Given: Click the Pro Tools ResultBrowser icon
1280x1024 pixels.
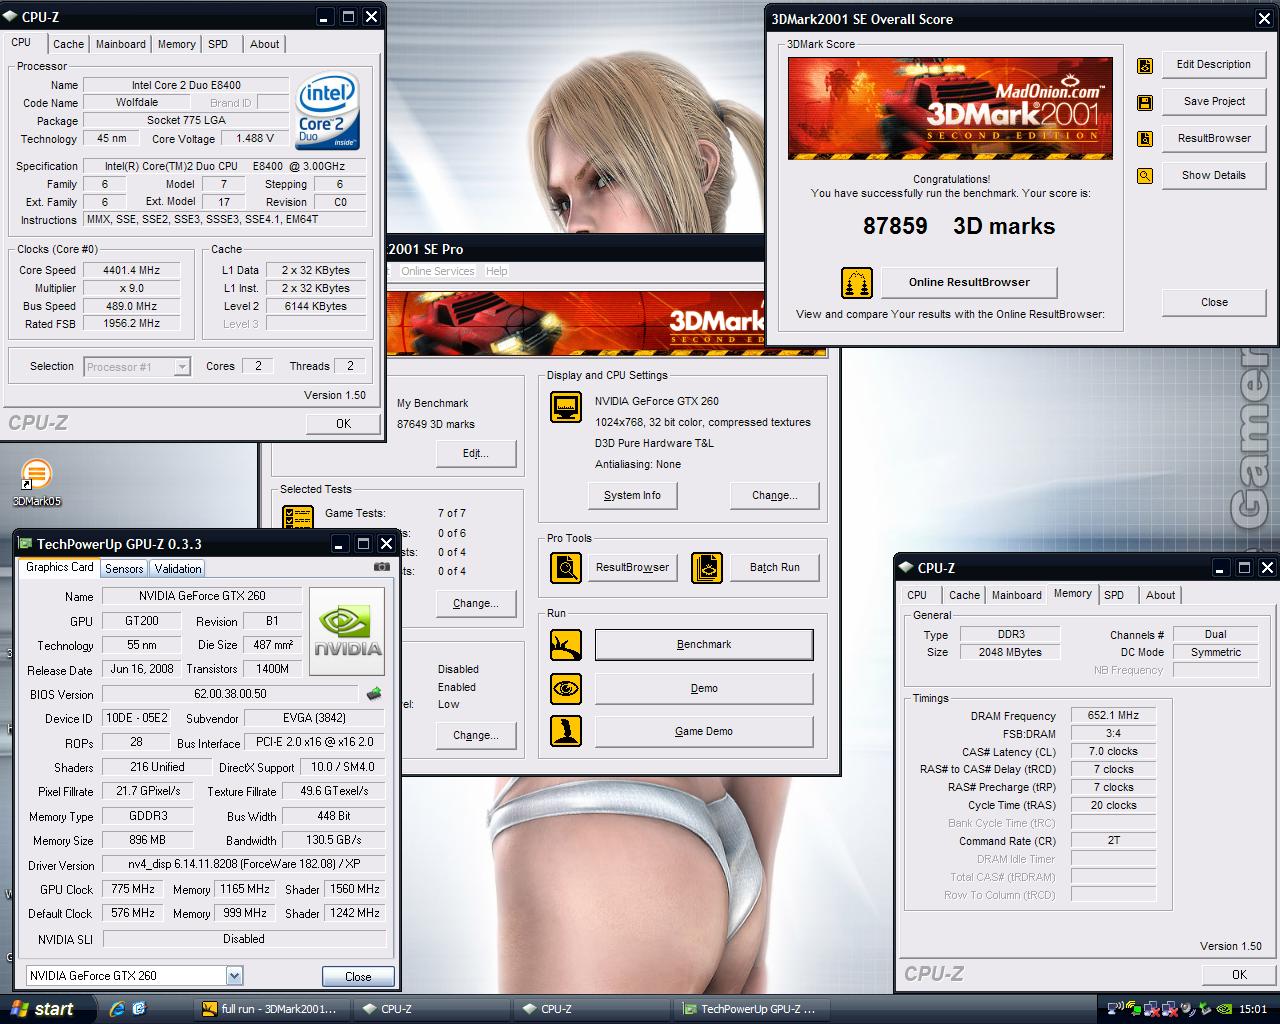Looking at the screenshot, I should coord(566,568).
